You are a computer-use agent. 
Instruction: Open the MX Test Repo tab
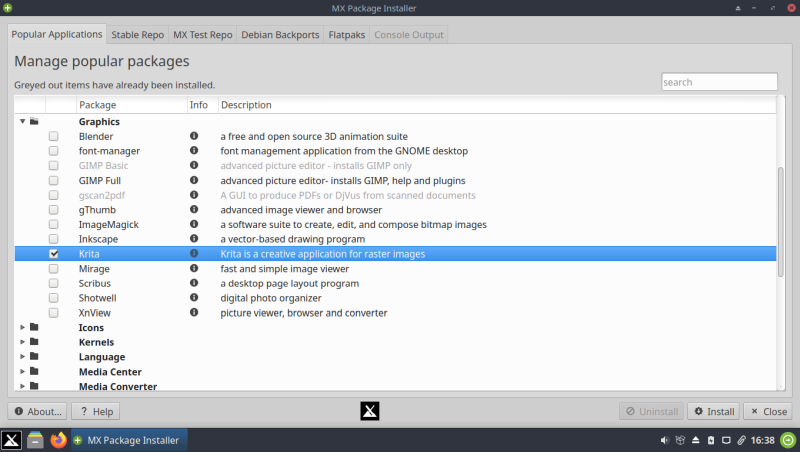pos(203,35)
